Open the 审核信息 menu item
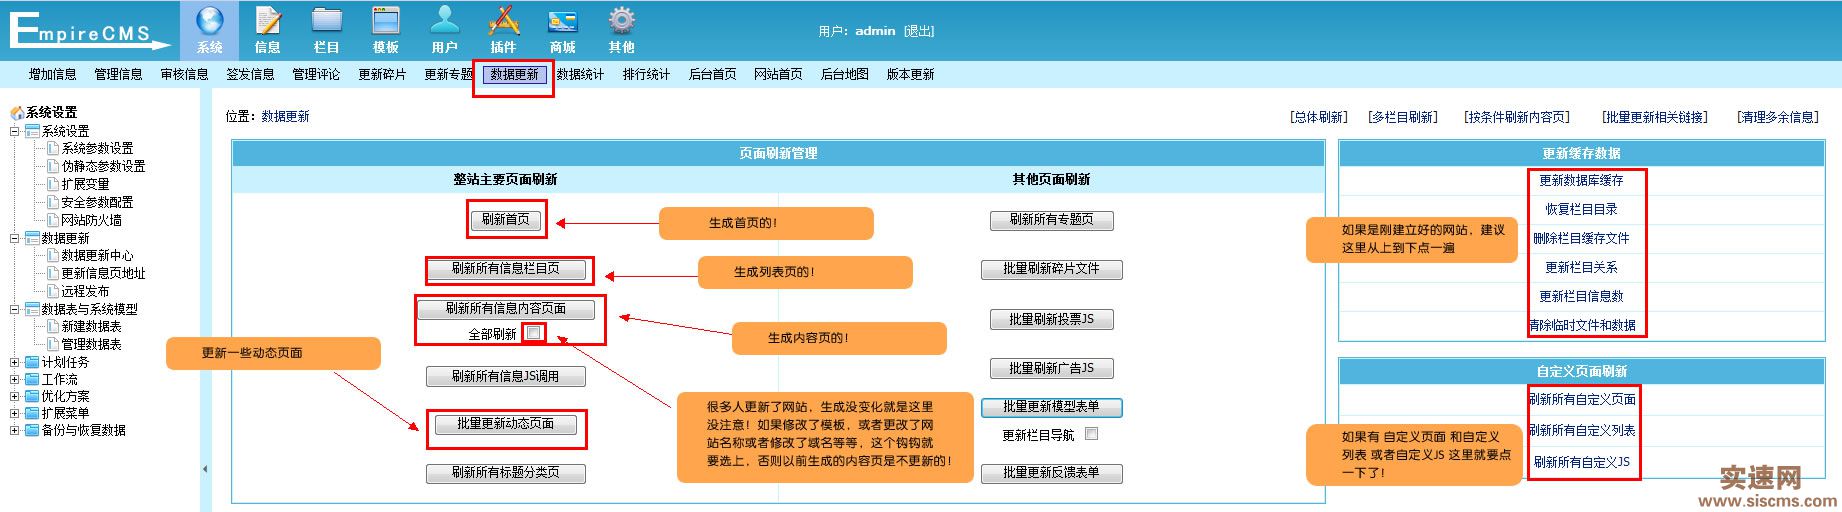The image size is (1842, 512). pos(184,74)
